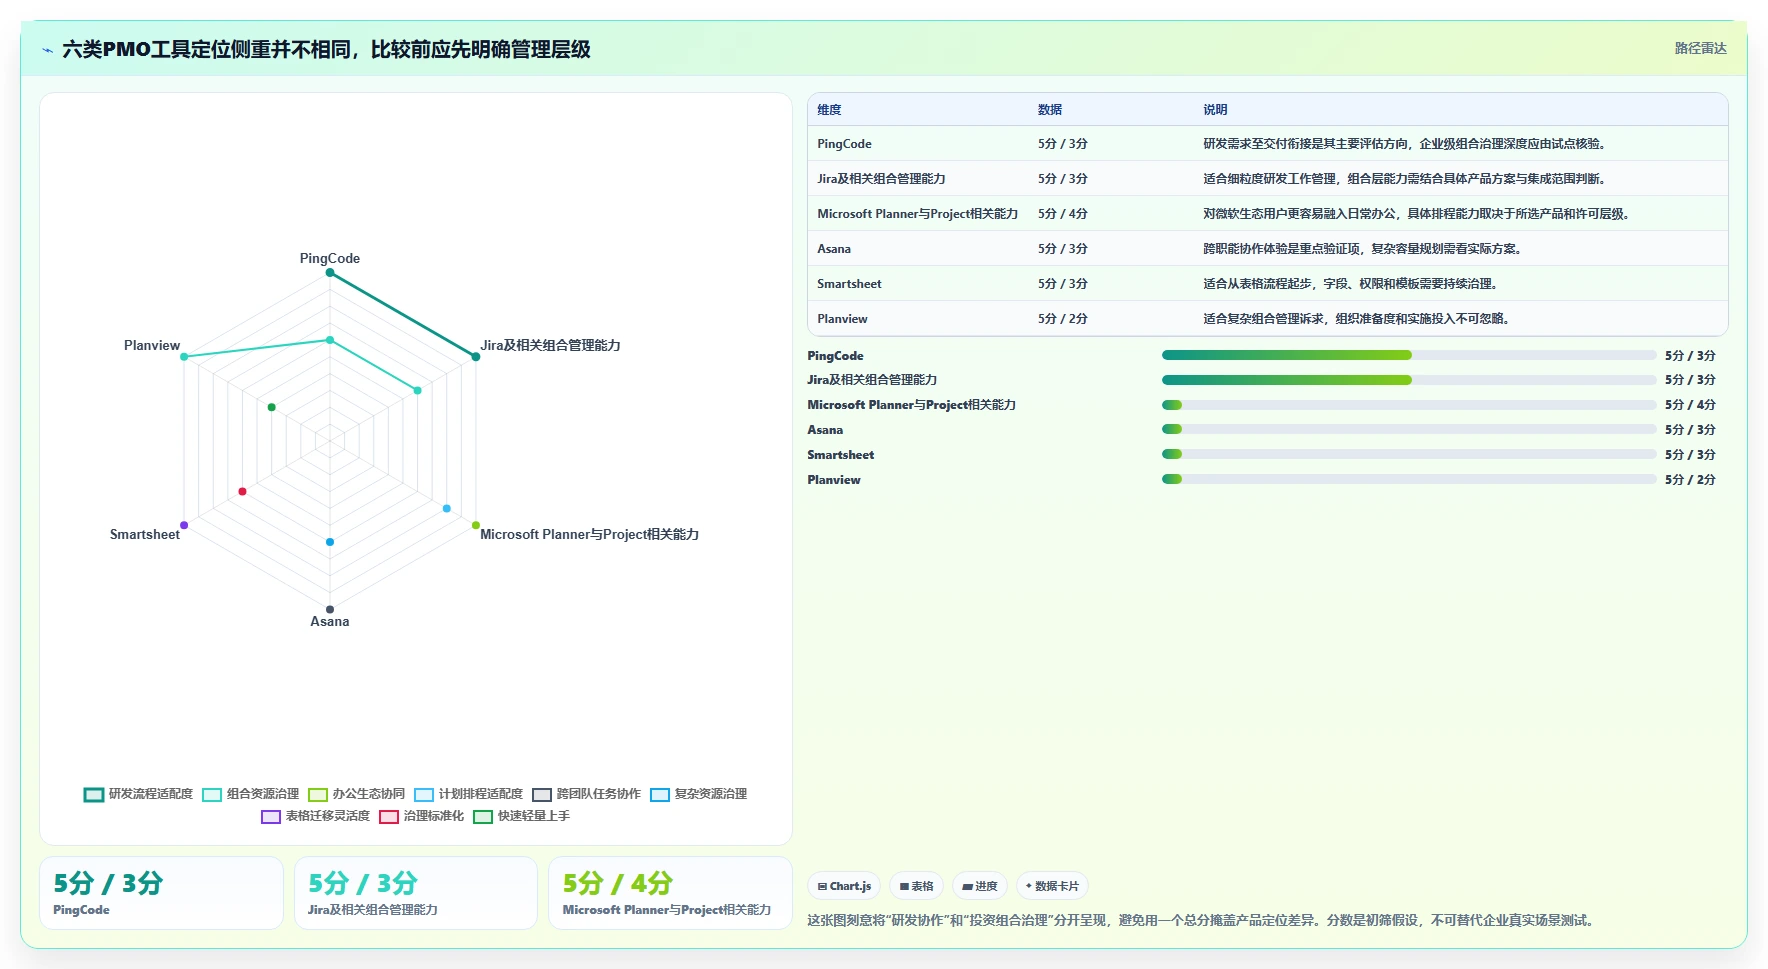Viewport: 1768px width, 969px height.
Task: Click the 5分 / 2分 table value
Action: [1063, 319]
